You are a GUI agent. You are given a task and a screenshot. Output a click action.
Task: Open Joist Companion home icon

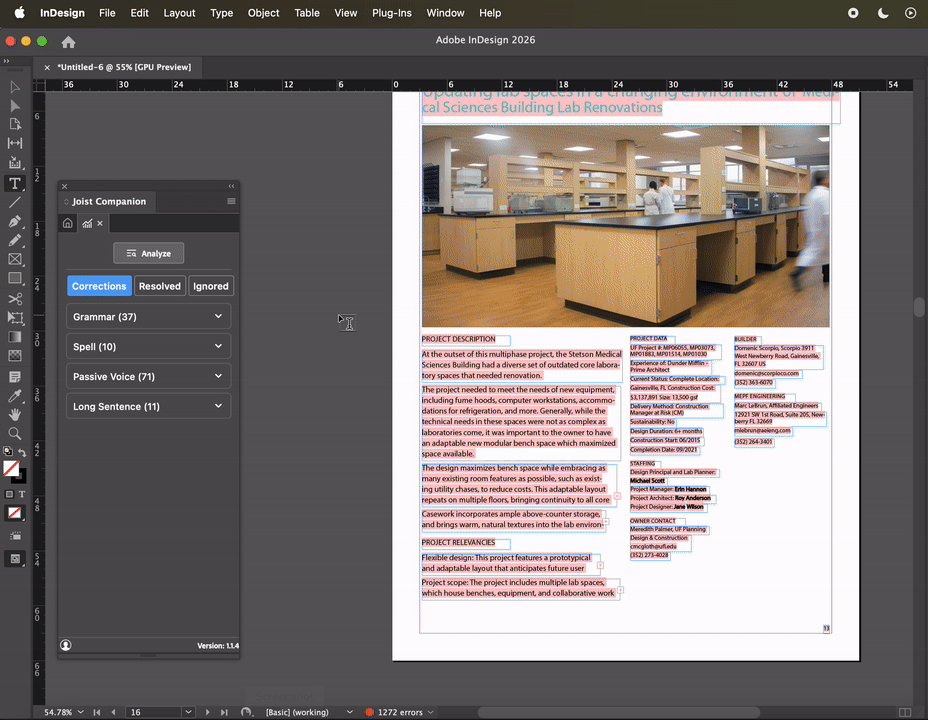click(x=67, y=223)
